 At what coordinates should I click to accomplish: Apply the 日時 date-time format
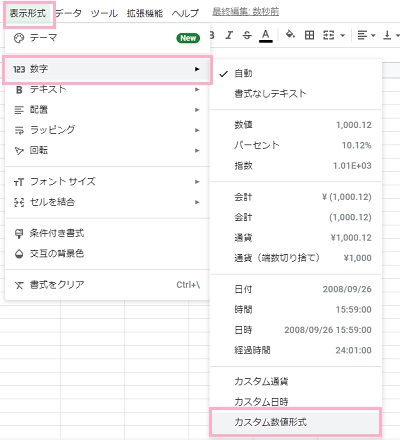coord(296,330)
